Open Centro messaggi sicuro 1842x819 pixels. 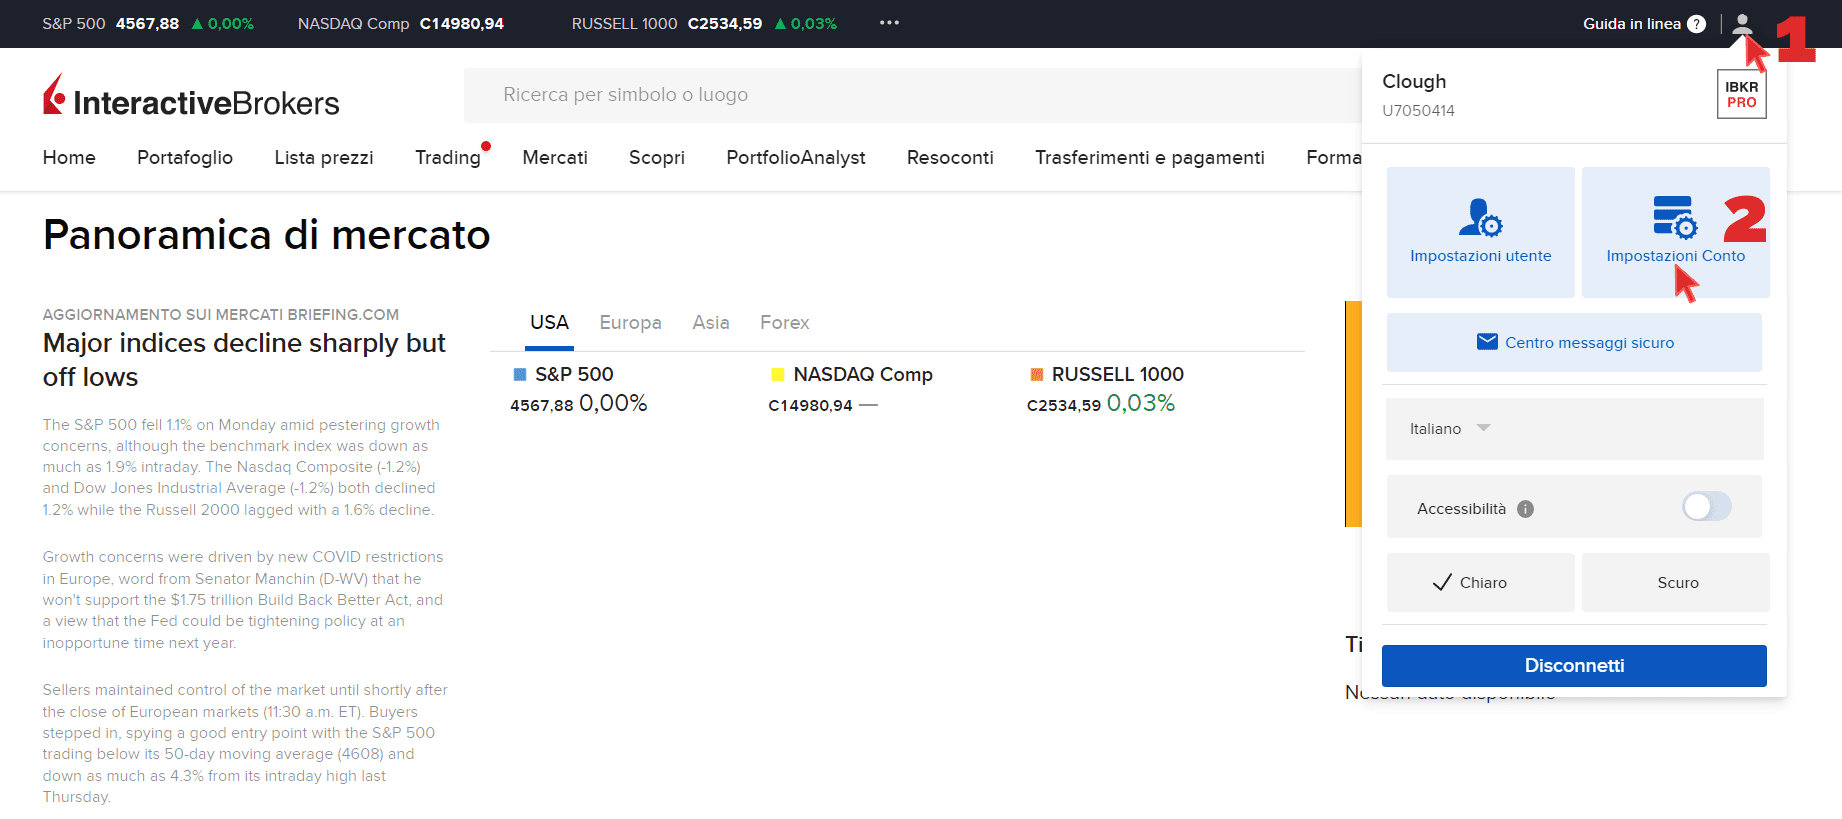(1574, 342)
